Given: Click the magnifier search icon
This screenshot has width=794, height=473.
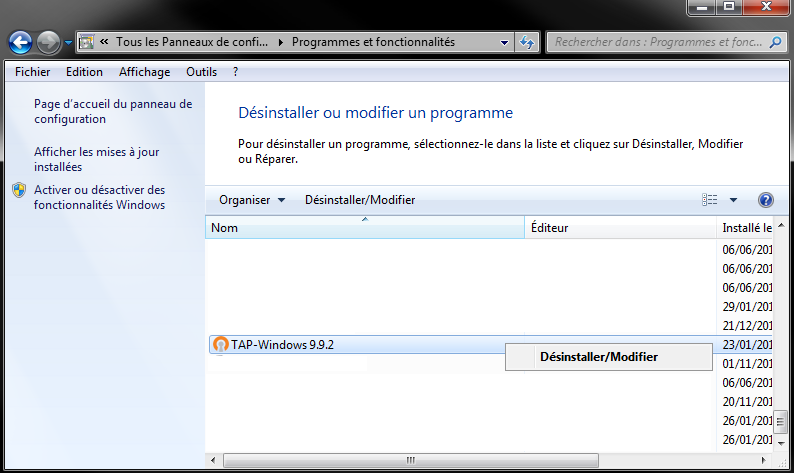Looking at the screenshot, I should [775, 42].
